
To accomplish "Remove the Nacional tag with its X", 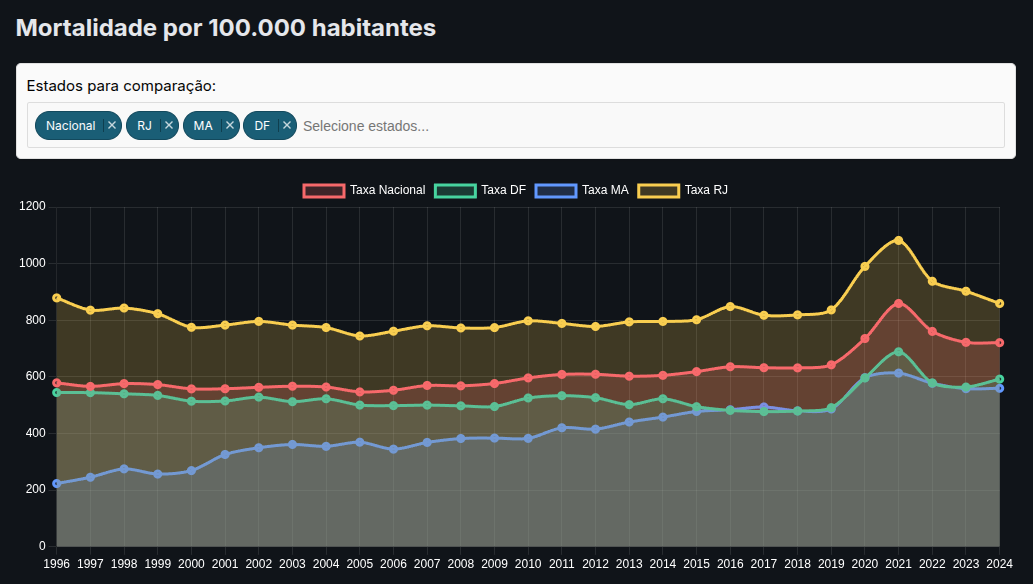I will [112, 126].
